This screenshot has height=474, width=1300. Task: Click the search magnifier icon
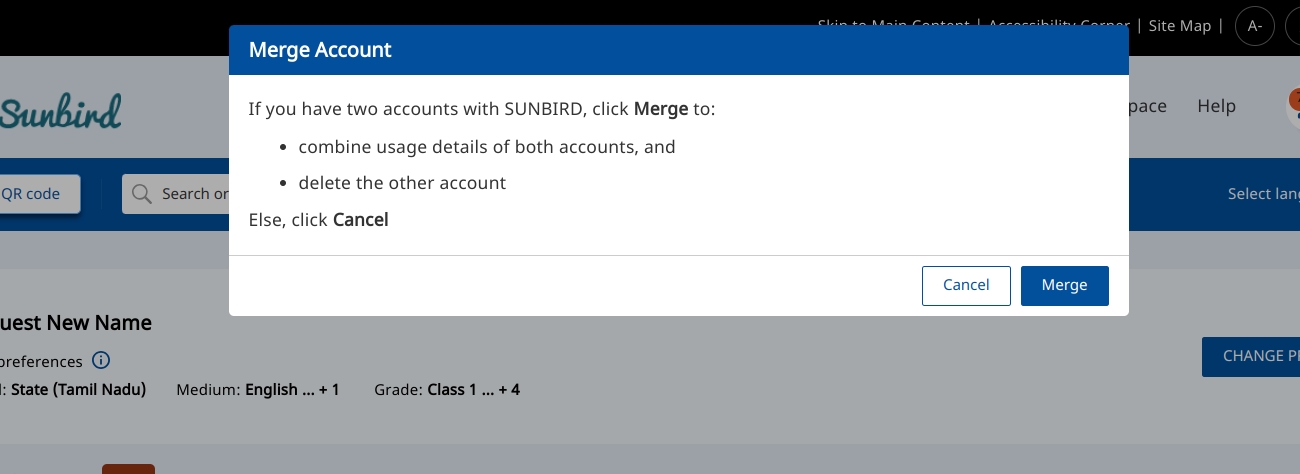(x=142, y=194)
